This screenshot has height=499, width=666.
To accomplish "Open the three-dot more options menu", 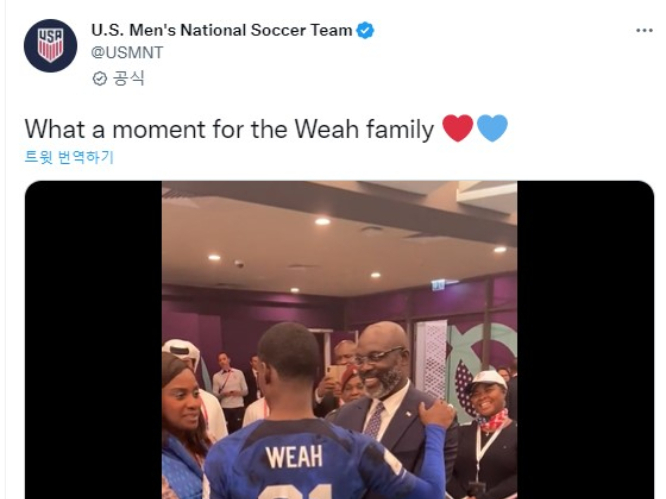I will point(644,31).
